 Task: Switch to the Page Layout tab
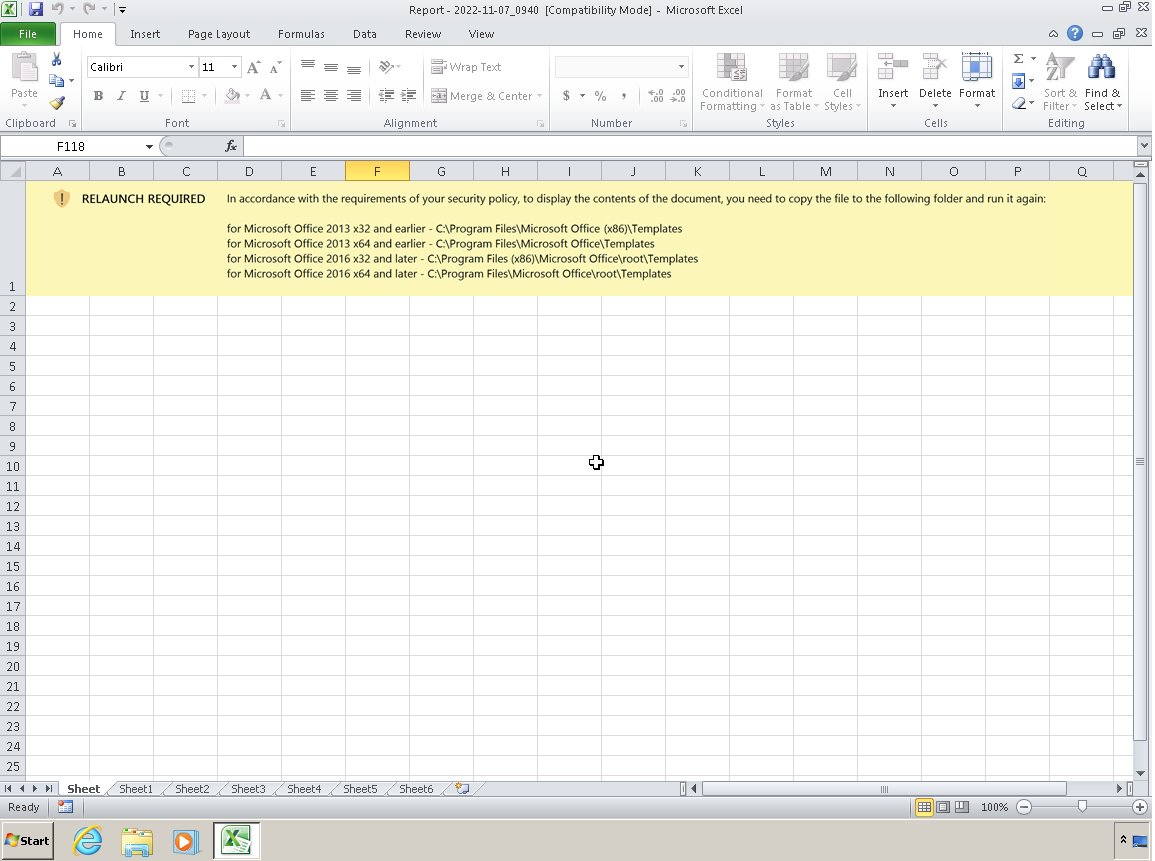click(x=219, y=34)
